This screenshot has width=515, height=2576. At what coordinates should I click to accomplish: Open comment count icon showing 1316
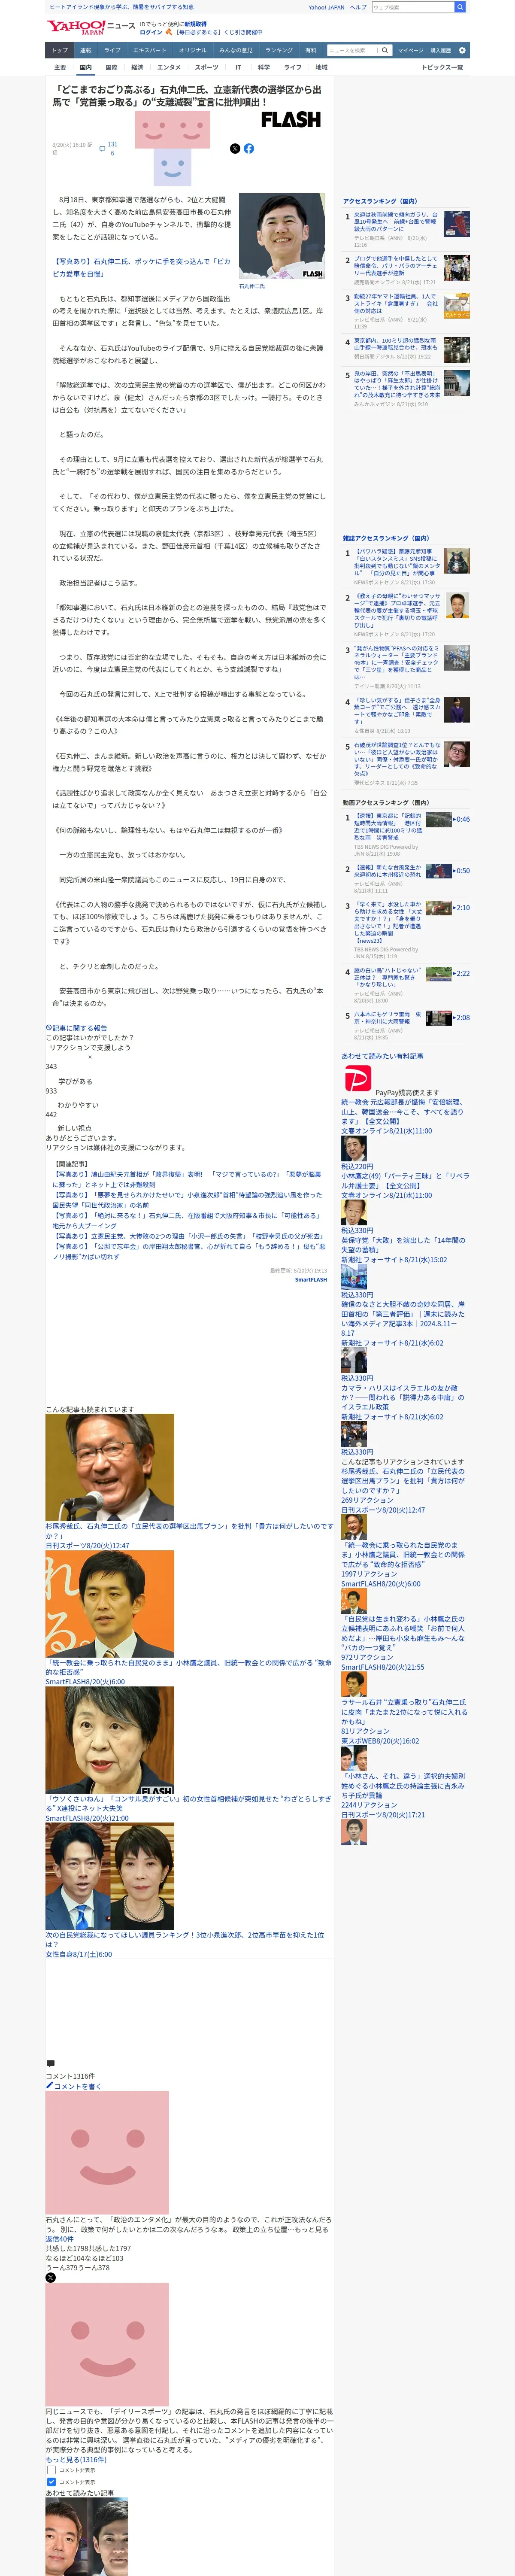pyautogui.click(x=108, y=148)
